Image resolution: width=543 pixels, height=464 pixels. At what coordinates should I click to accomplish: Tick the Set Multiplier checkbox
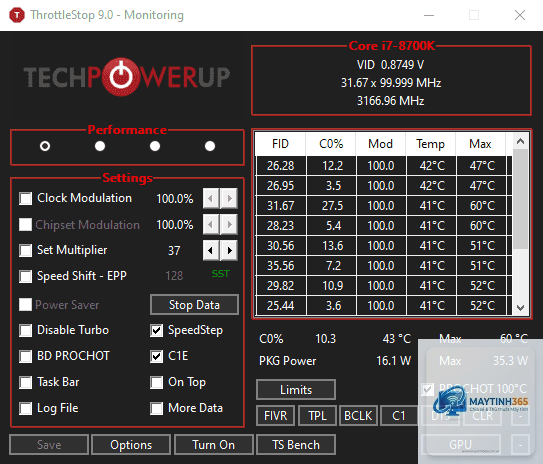26,250
